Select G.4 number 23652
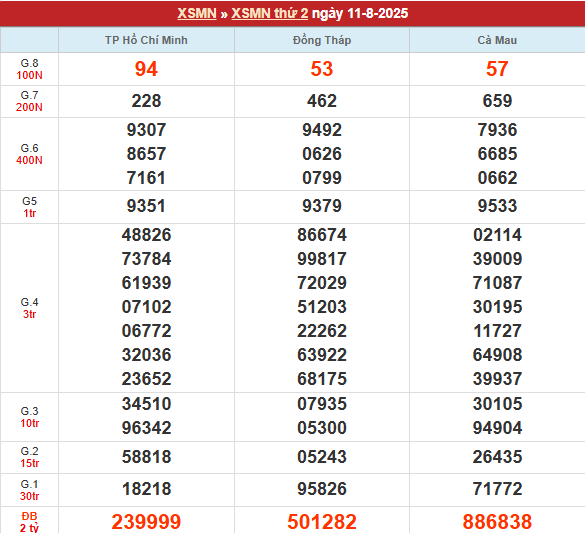This screenshot has height=533, width=585. [x=146, y=379]
